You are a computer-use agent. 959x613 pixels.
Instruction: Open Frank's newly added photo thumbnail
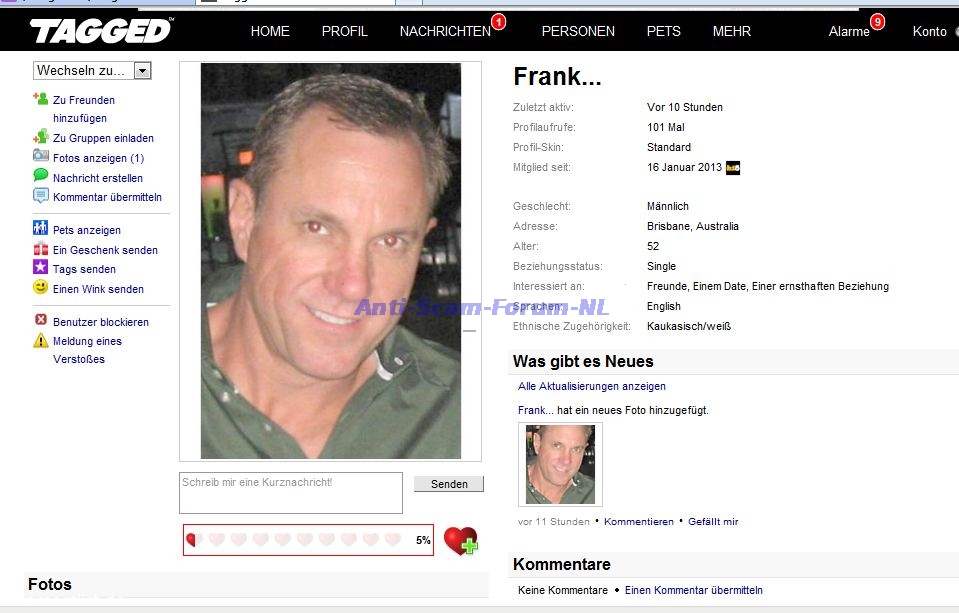560,464
